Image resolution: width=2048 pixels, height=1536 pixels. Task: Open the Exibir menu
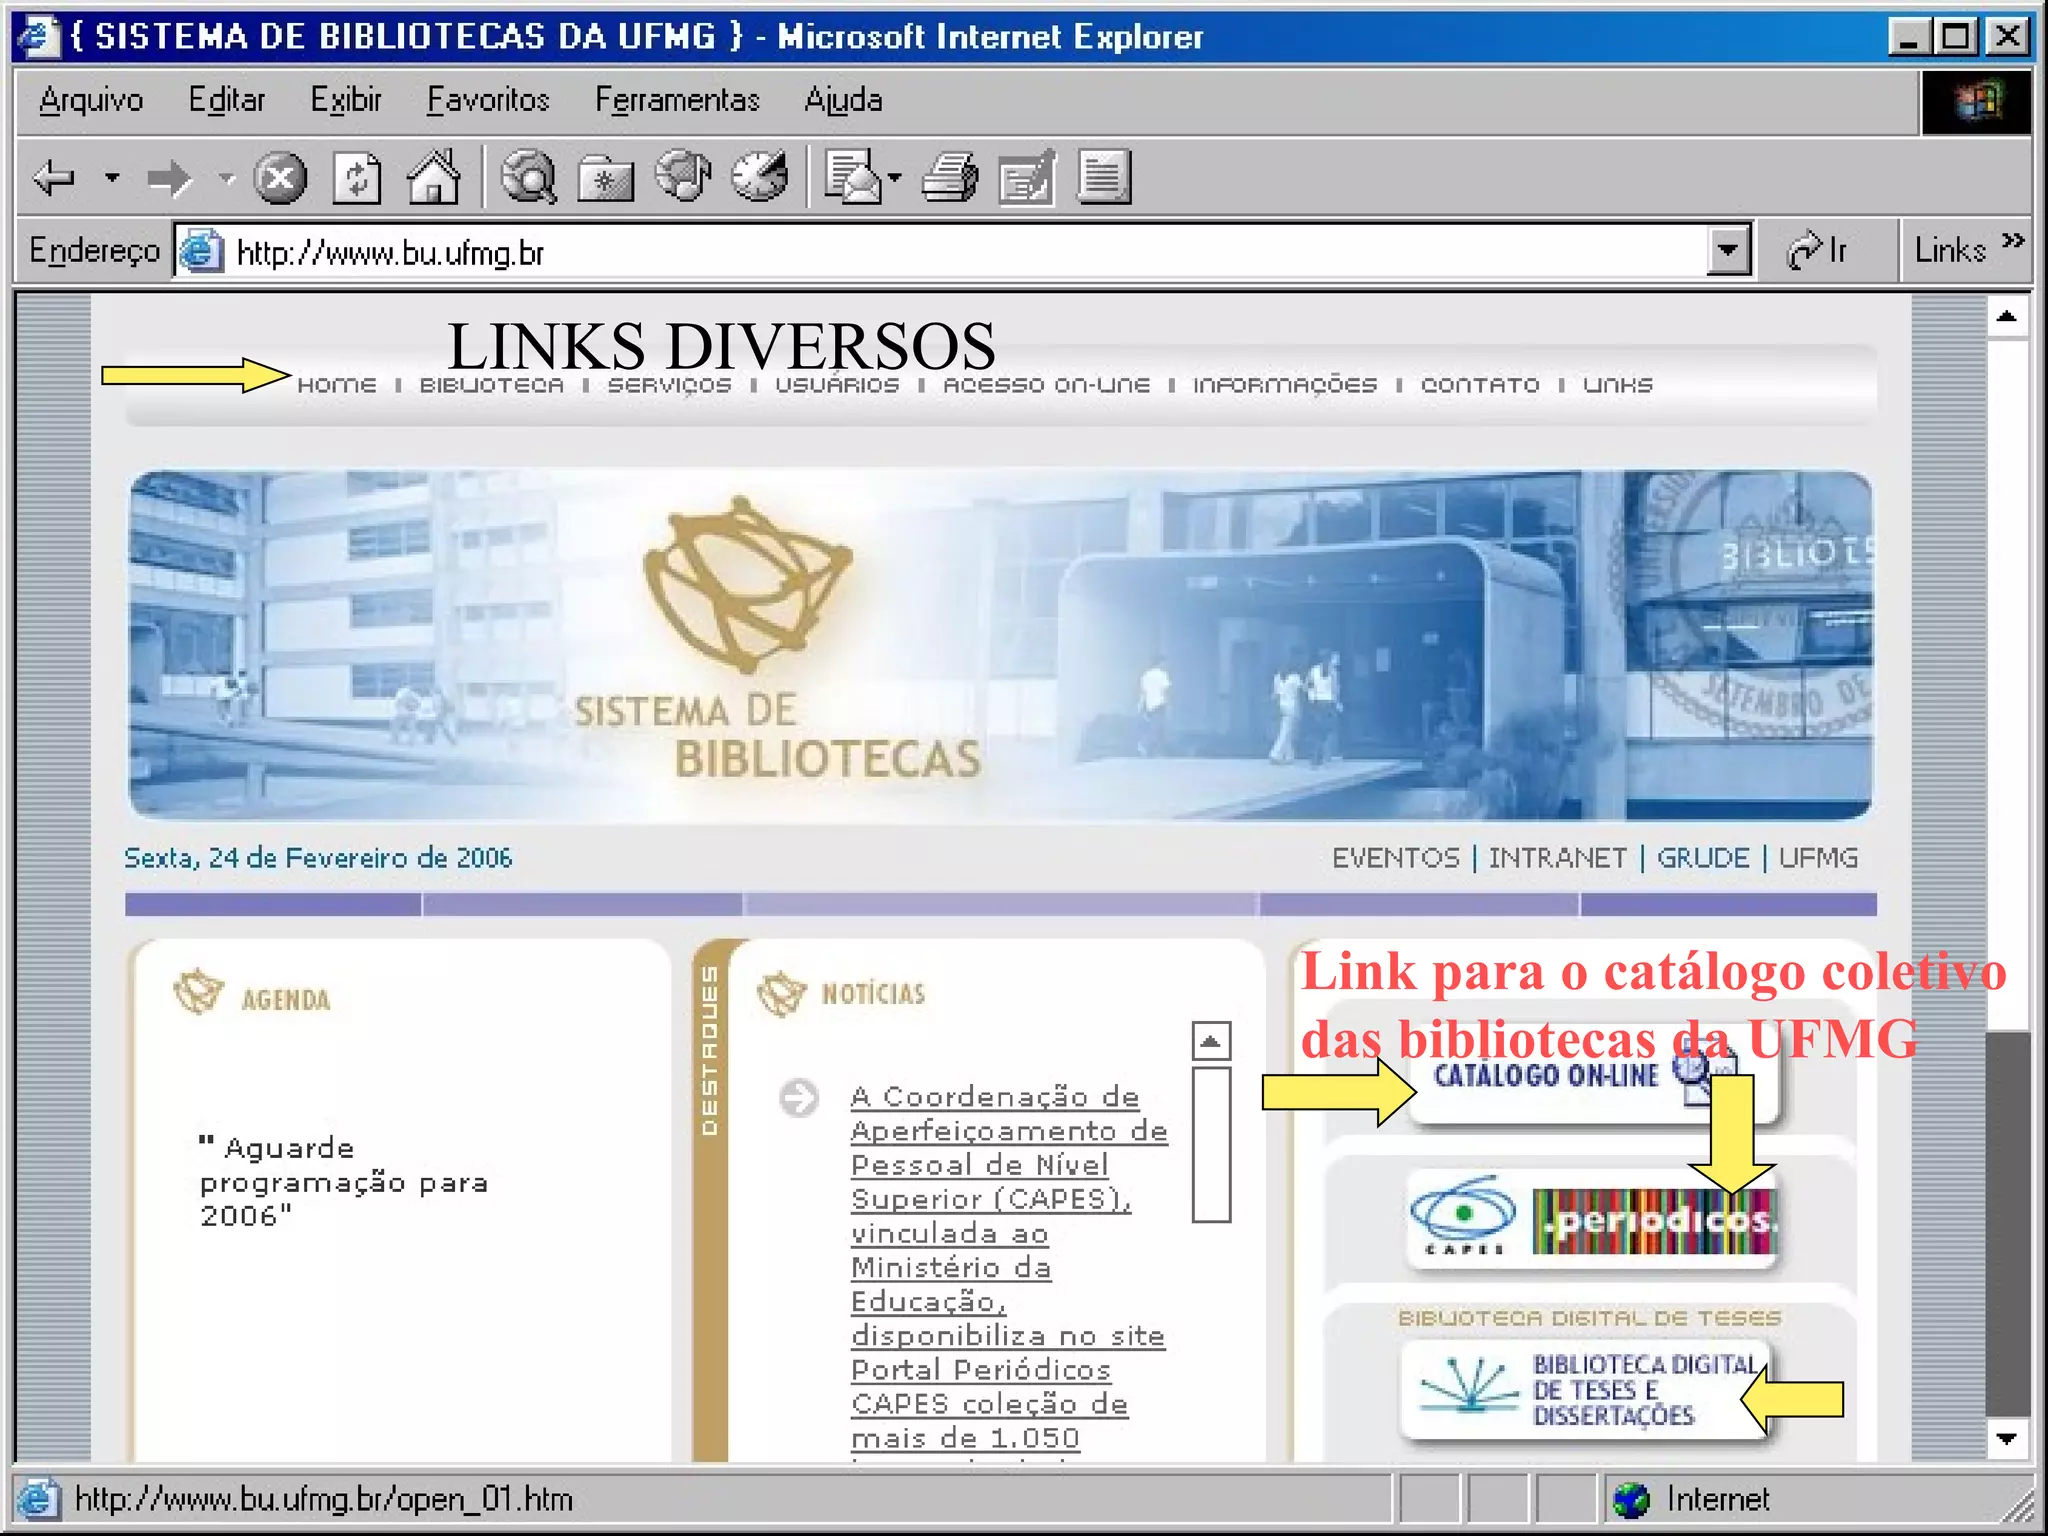coord(346,100)
